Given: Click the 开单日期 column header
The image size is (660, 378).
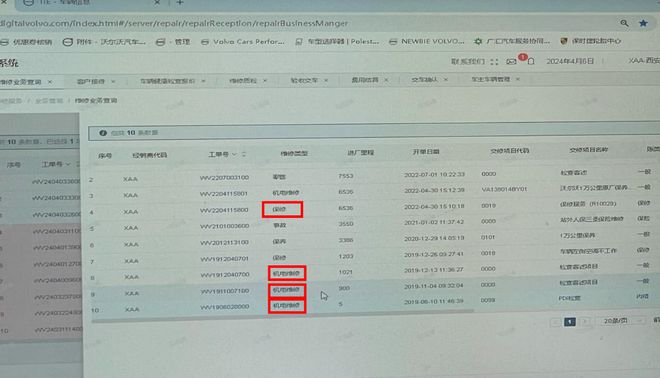Looking at the screenshot, I should (x=426, y=151).
